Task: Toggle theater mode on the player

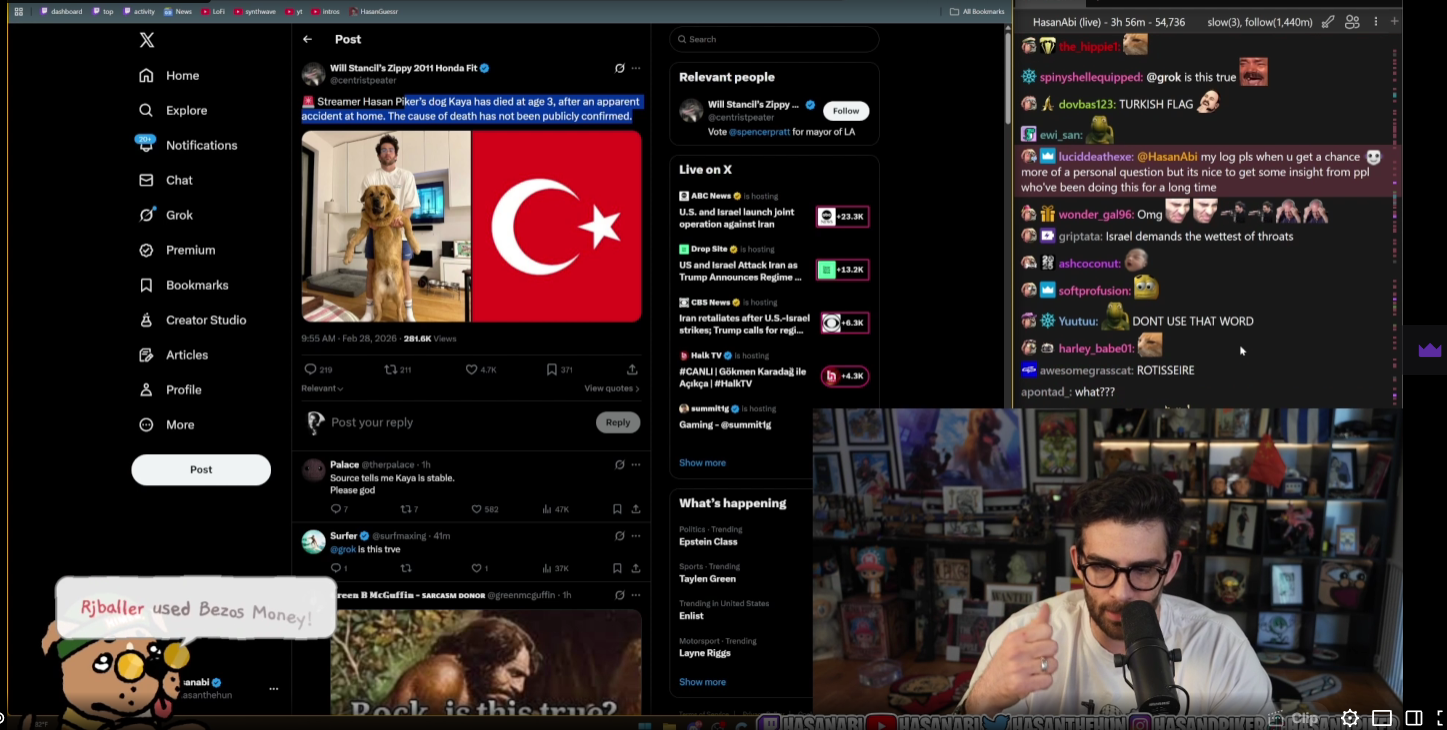Action: [1382, 718]
